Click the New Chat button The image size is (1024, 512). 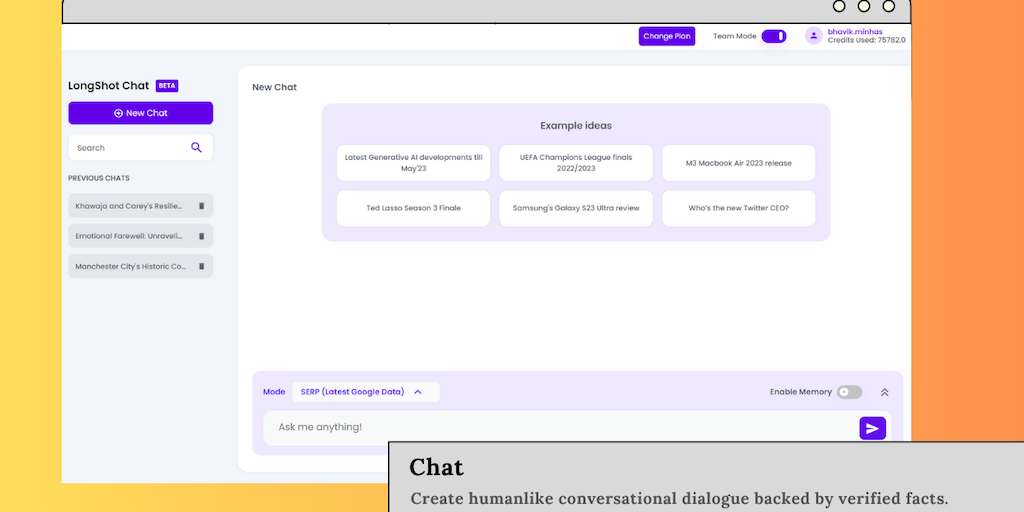tap(140, 113)
